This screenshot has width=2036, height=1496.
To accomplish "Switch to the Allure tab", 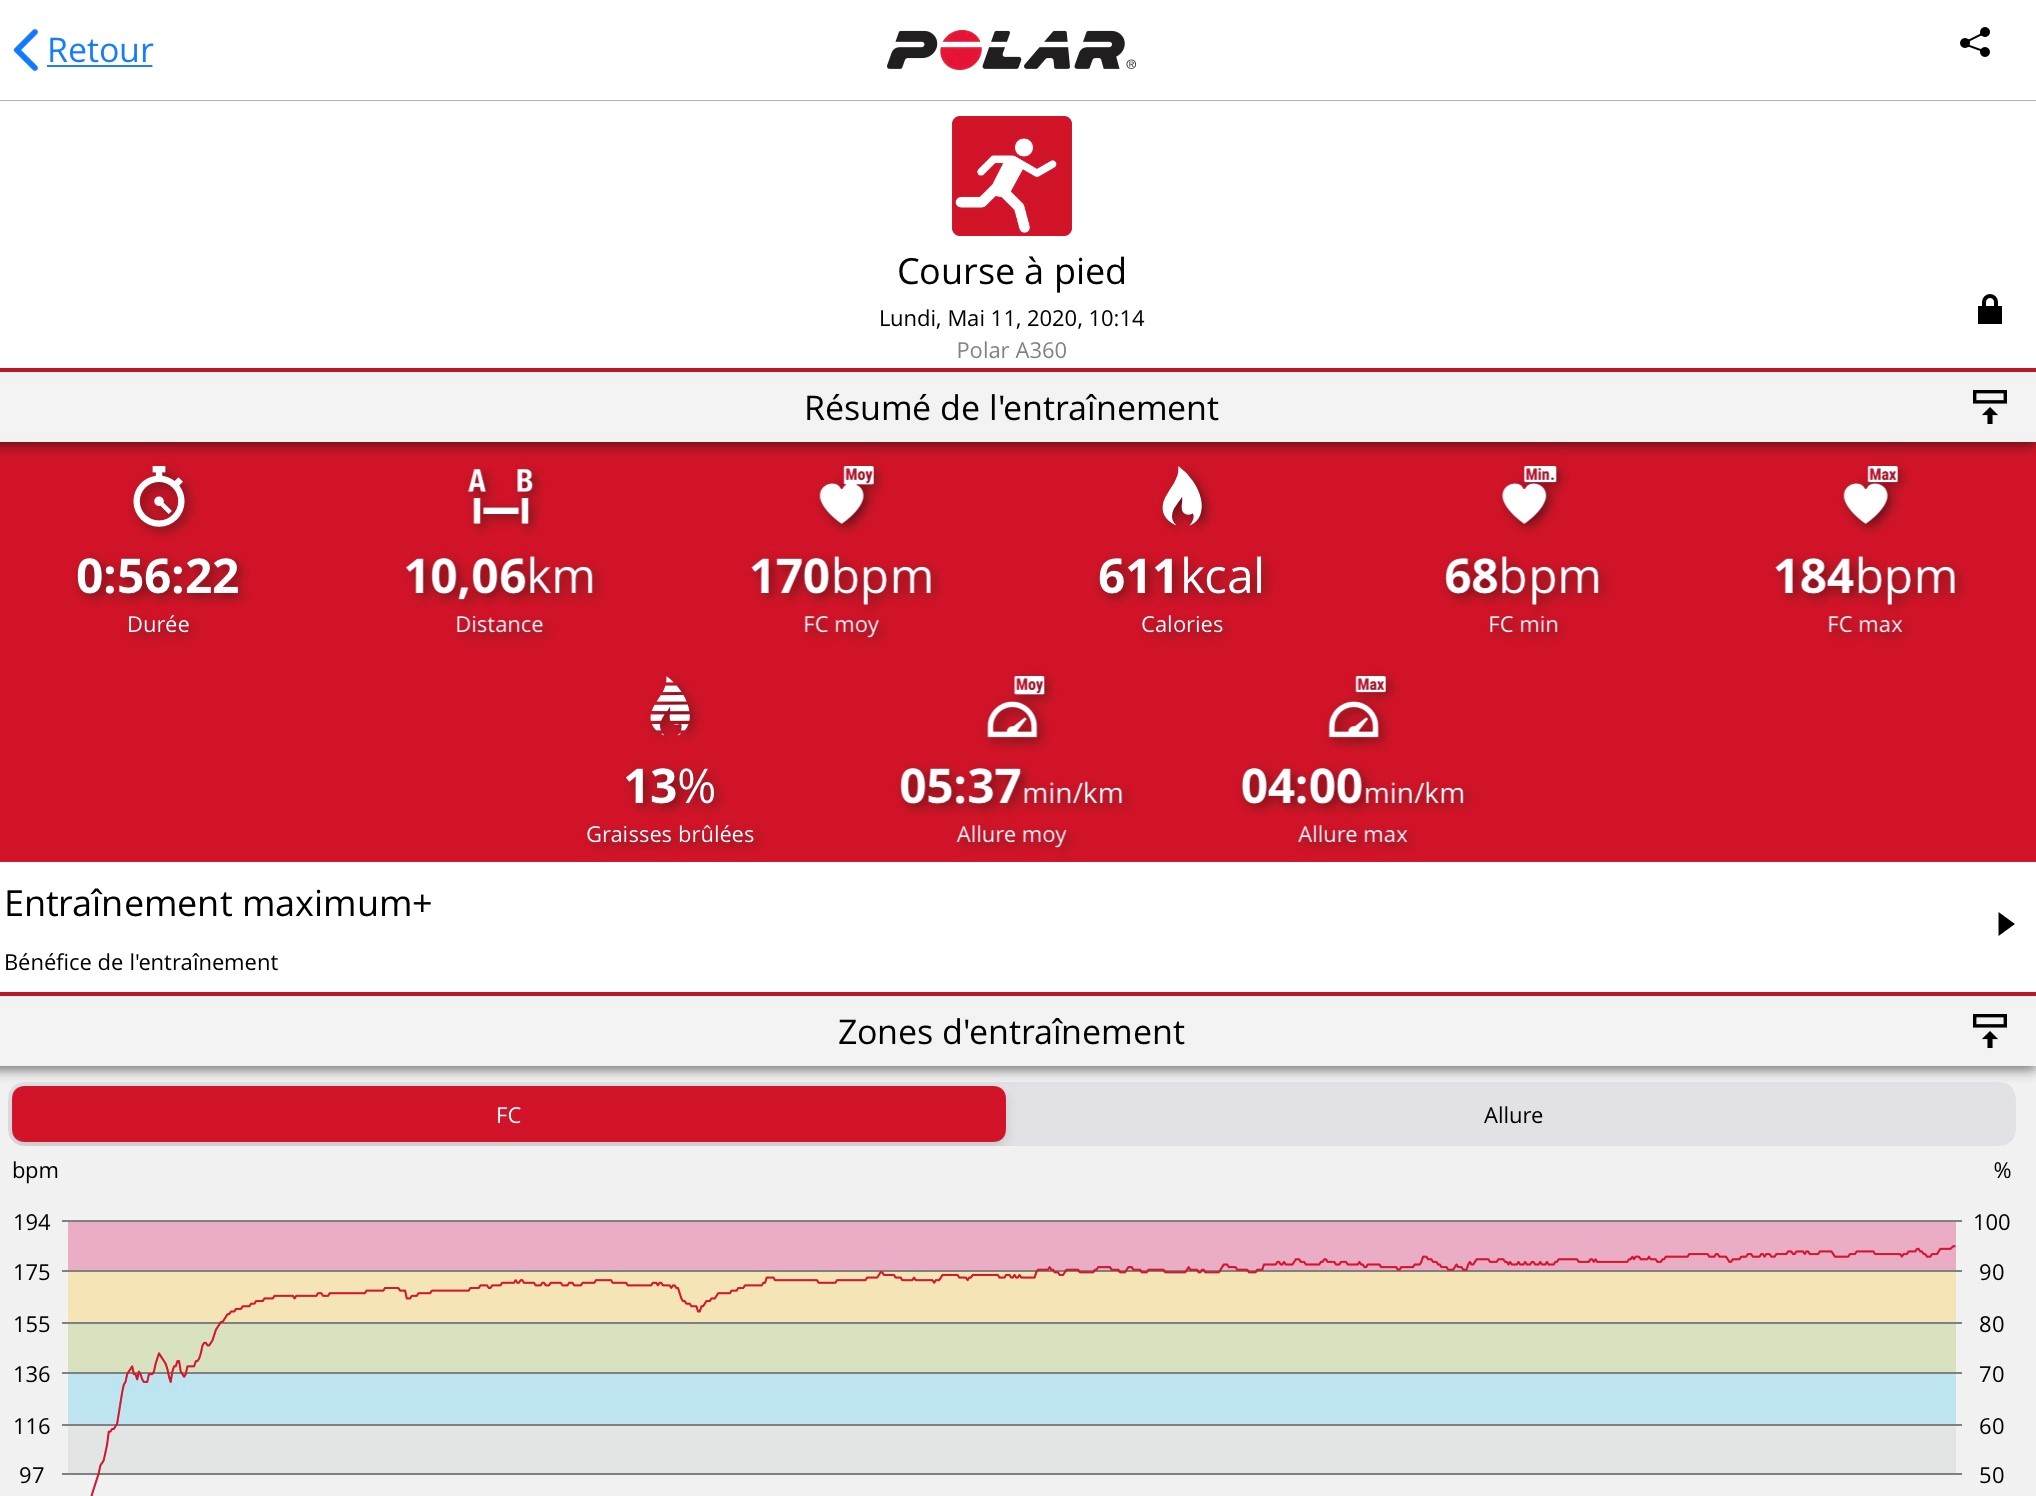I will coord(1512,1115).
